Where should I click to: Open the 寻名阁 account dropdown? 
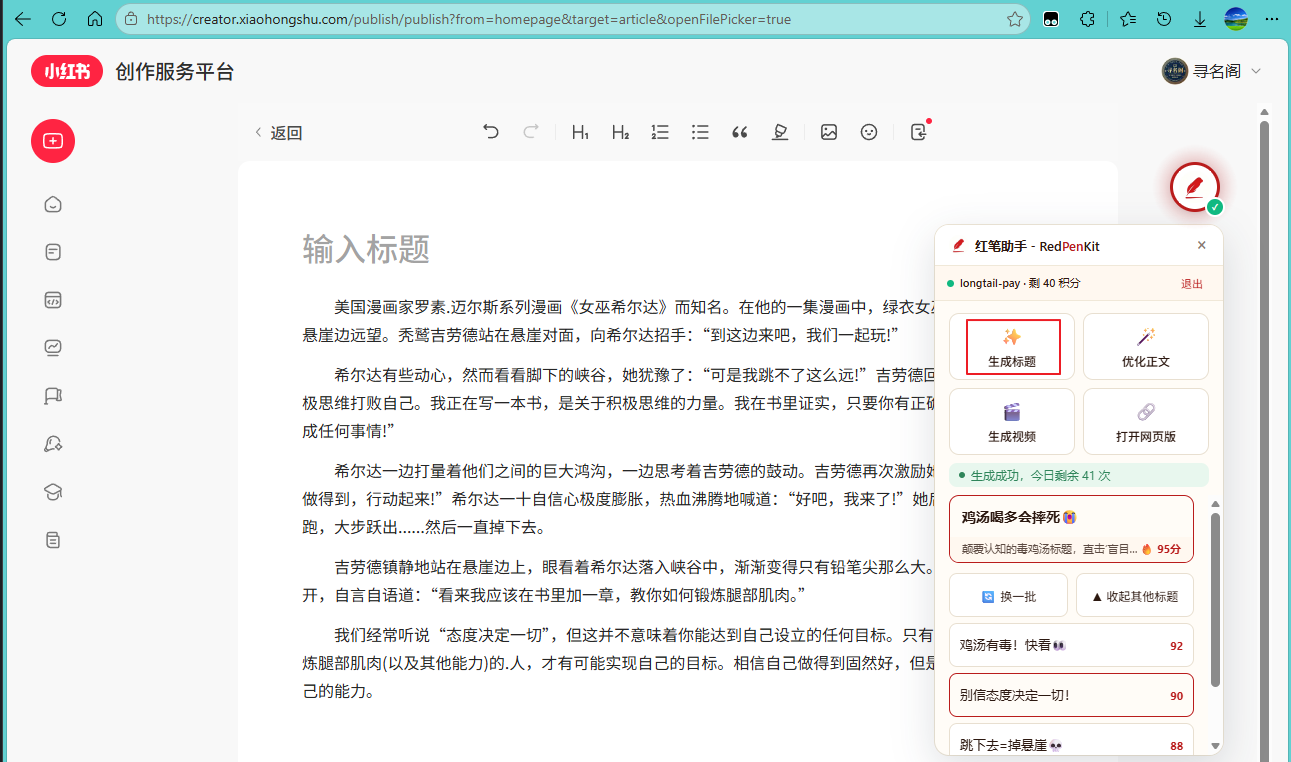click(x=1211, y=71)
